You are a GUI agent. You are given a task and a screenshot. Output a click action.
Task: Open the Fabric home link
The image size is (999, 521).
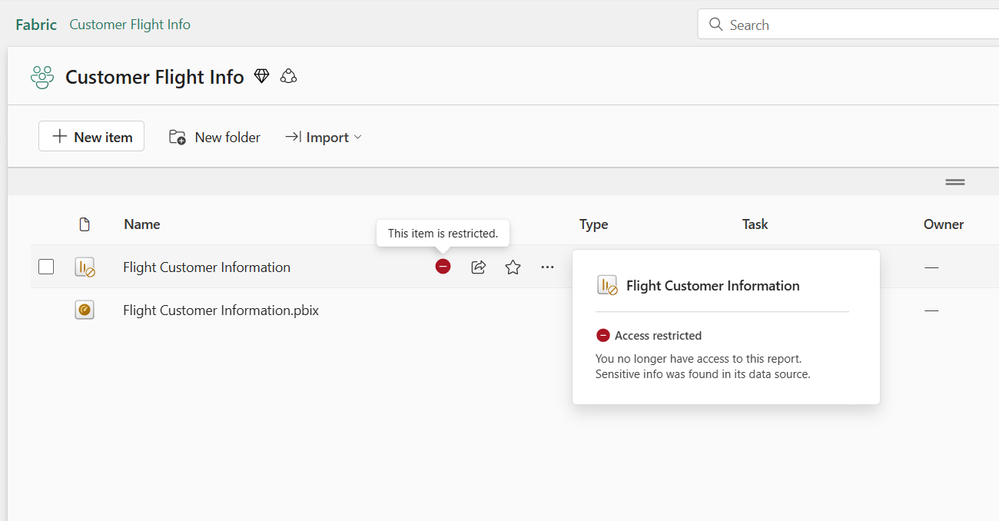point(36,24)
